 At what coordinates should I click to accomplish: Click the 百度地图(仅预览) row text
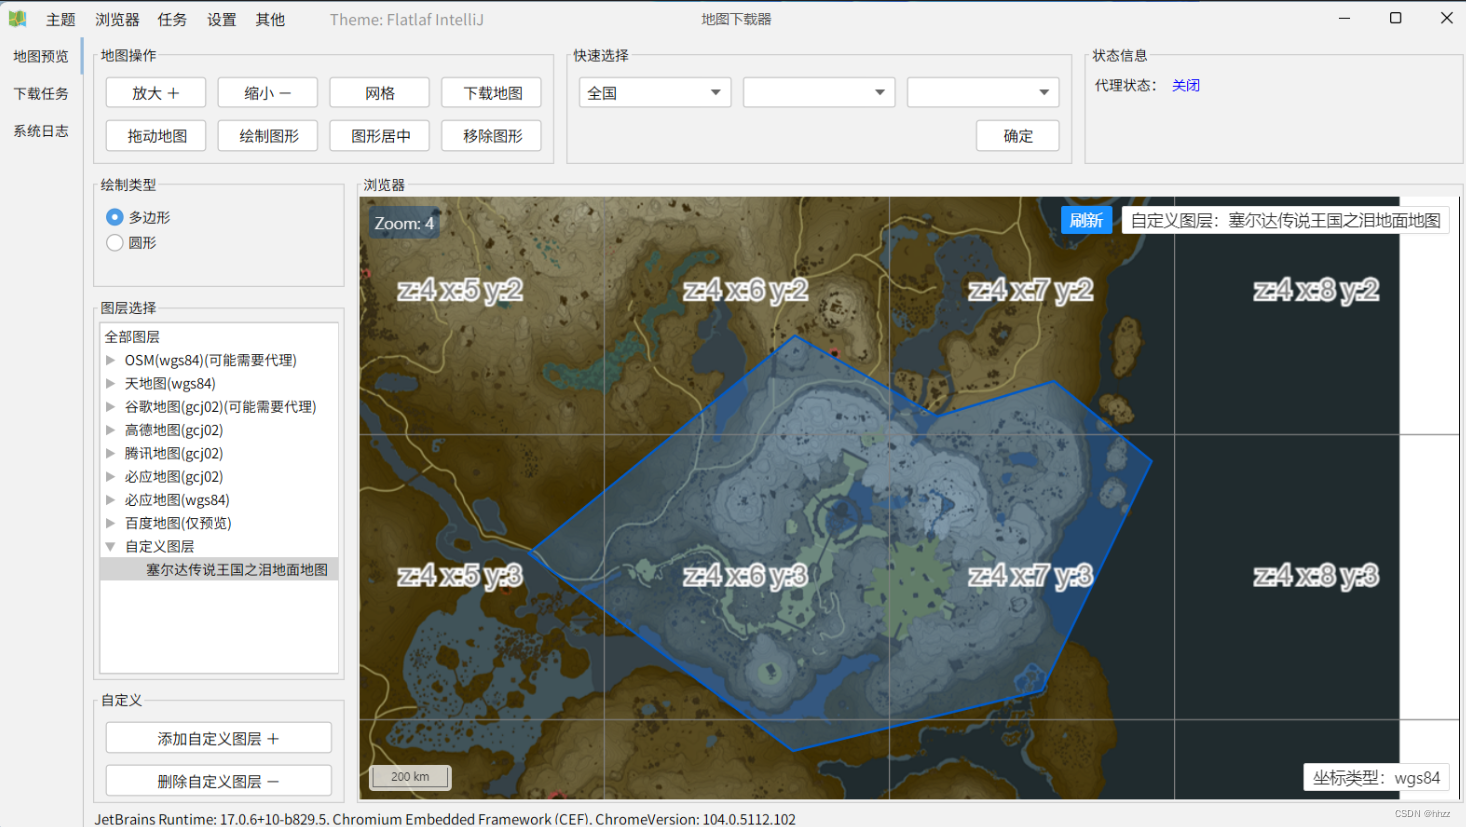[x=178, y=523]
